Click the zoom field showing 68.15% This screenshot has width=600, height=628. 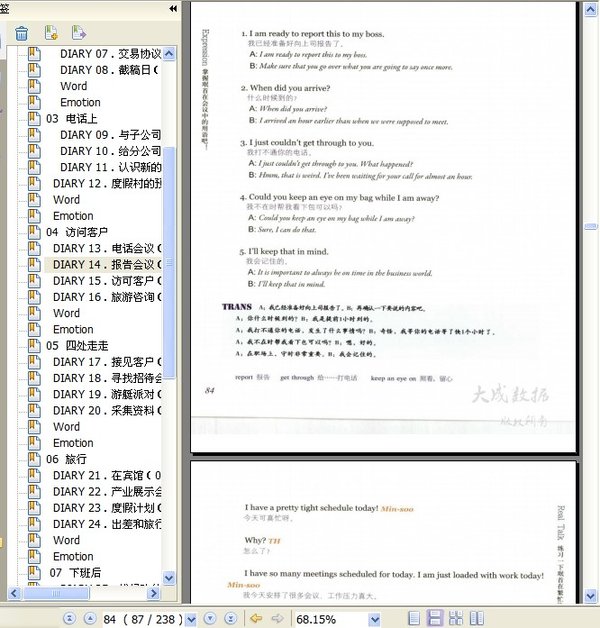332,619
